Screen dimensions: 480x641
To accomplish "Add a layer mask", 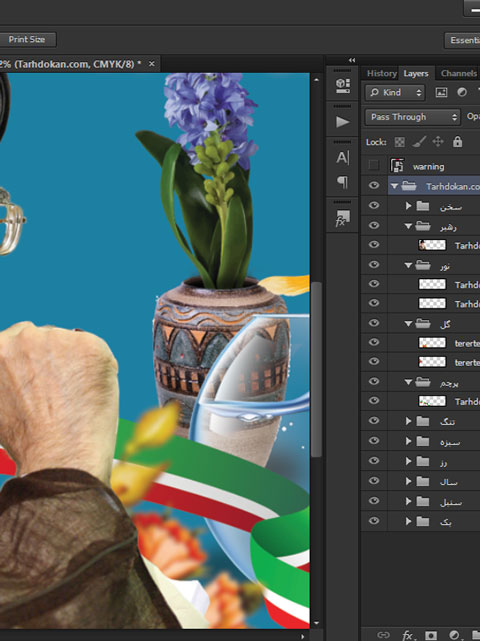I will (x=431, y=635).
